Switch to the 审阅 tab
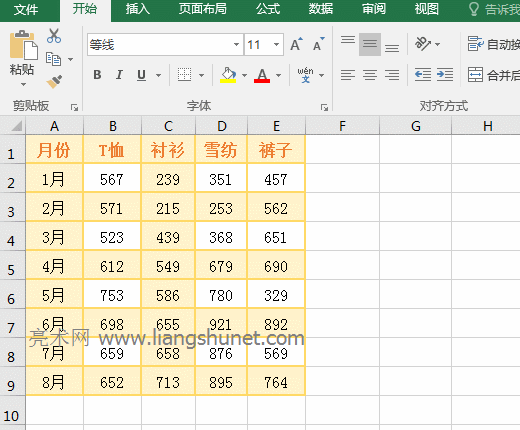Viewport: 520px width, 430px height. coord(374,9)
